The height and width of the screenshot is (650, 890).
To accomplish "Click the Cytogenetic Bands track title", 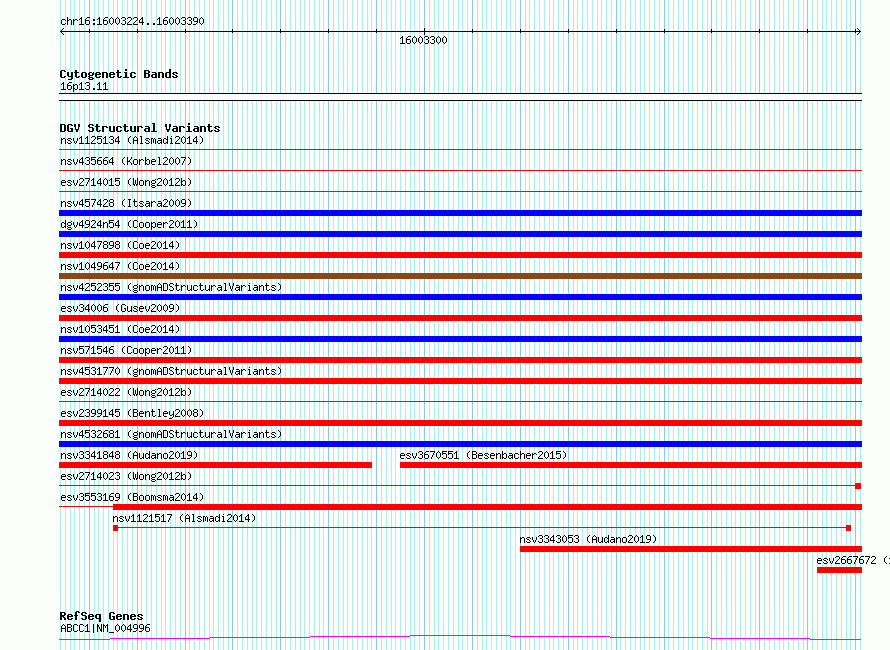I will pos(119,74).
